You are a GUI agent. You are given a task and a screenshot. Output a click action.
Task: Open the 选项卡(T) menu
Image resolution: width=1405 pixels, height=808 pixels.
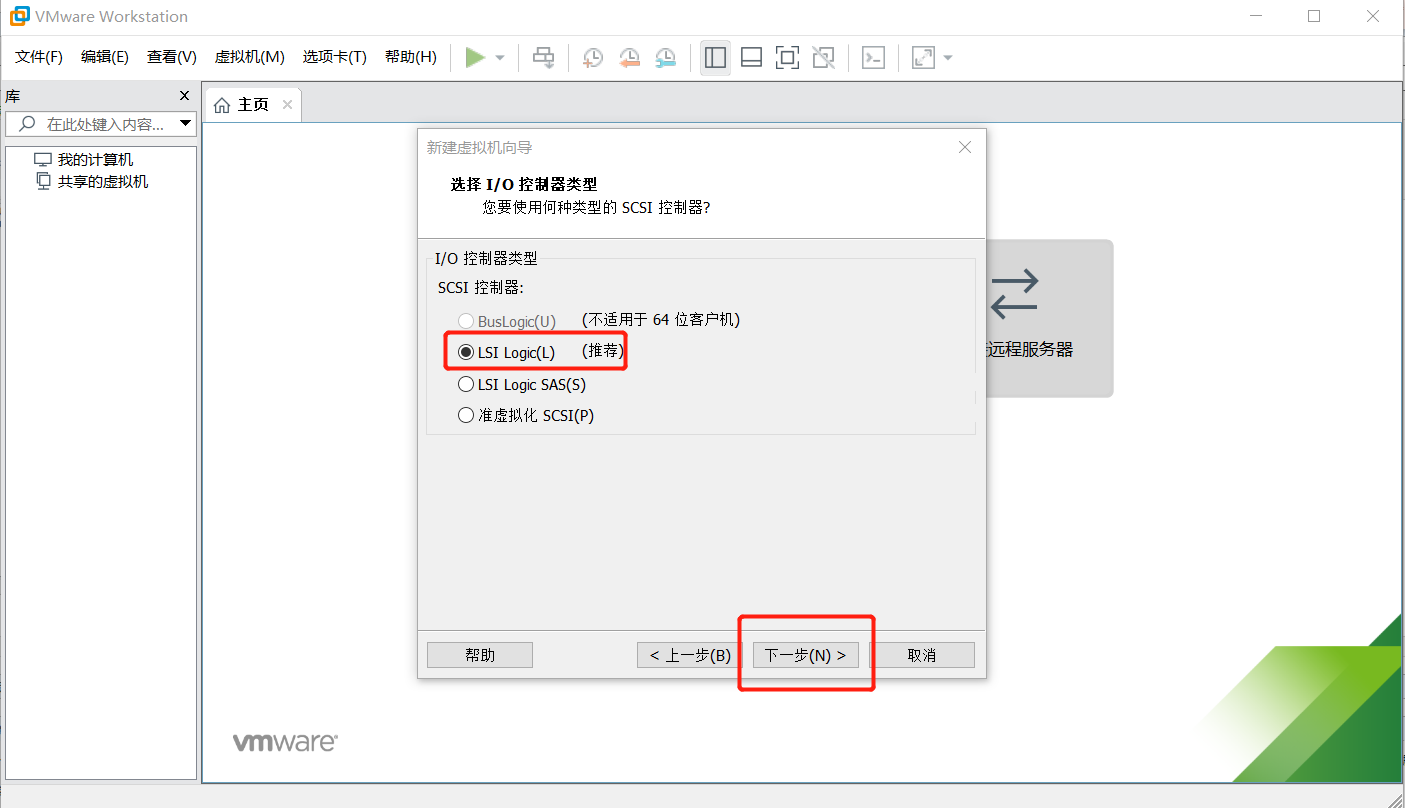tap(335, 57)
